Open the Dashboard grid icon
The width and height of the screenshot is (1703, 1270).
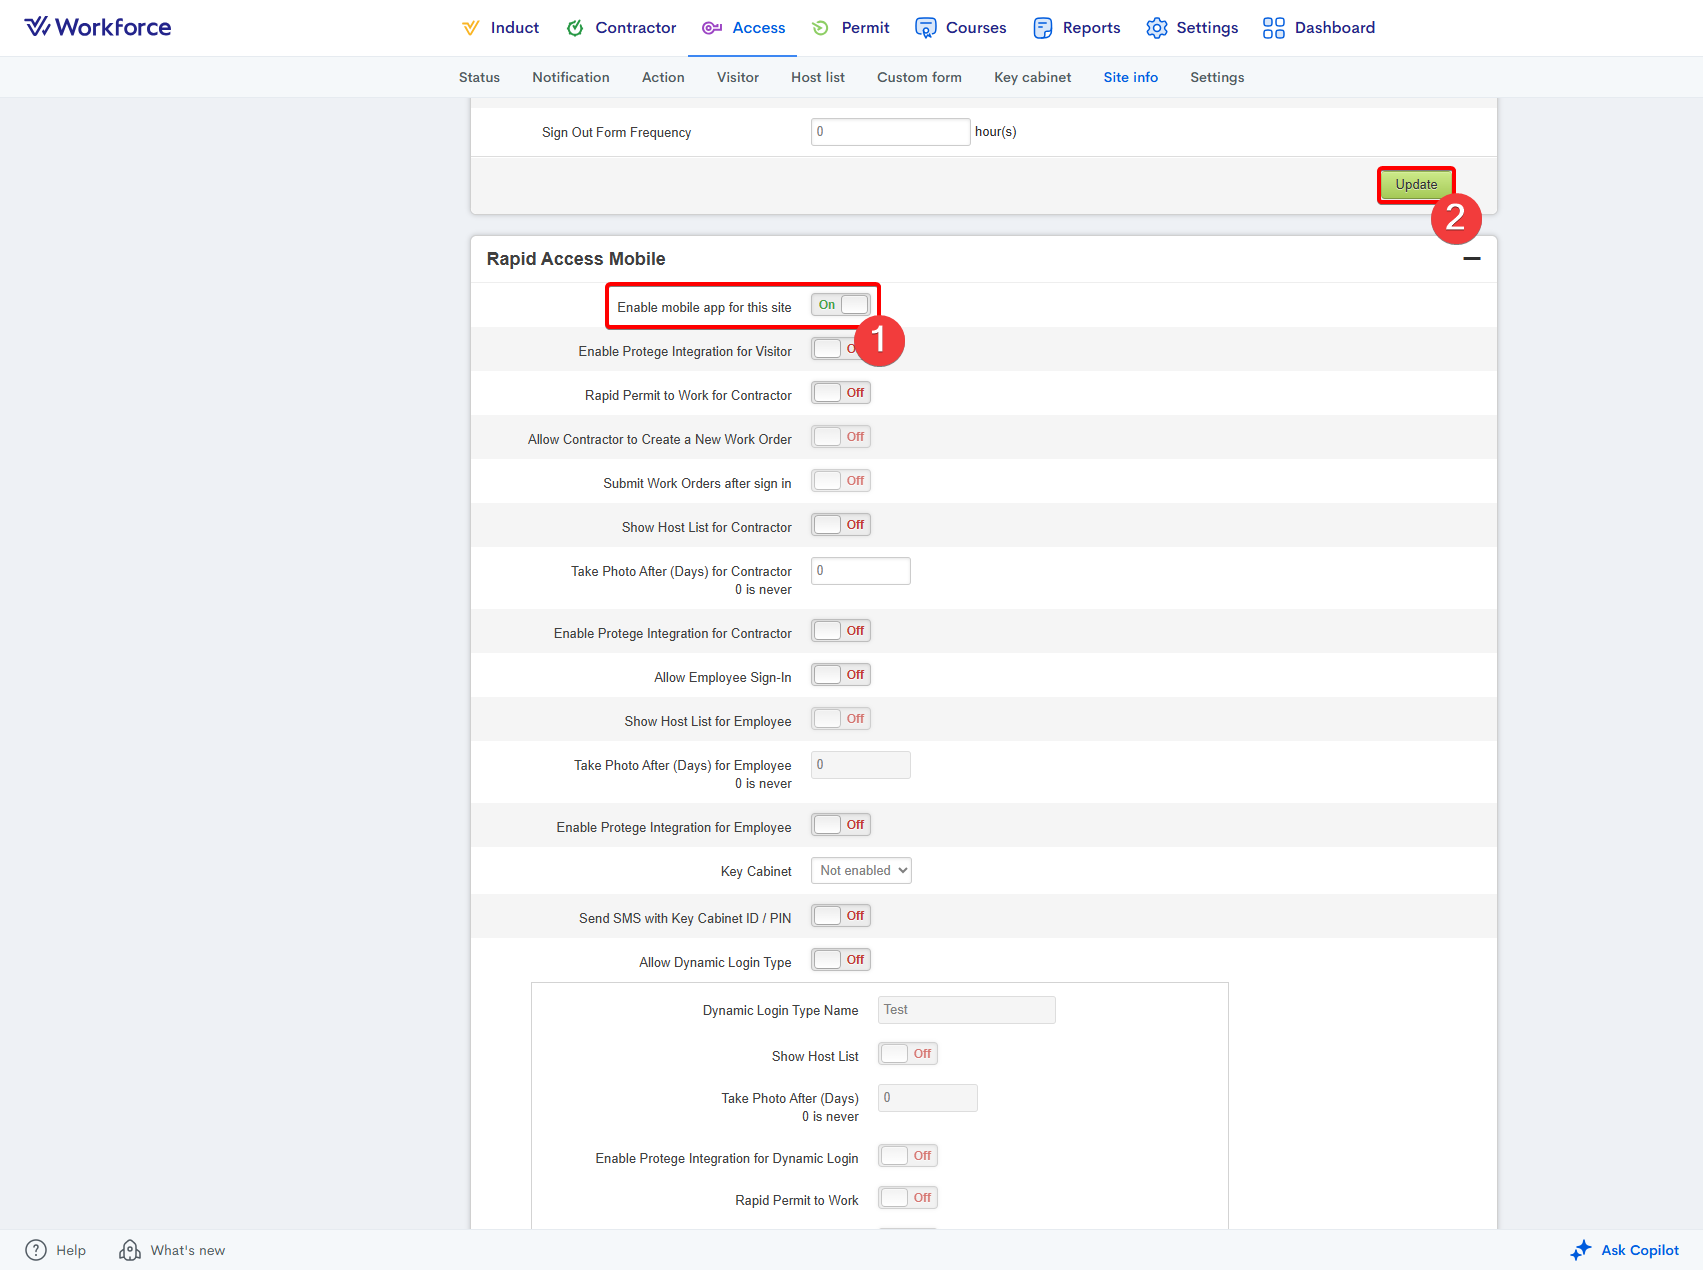point(1273,28)
